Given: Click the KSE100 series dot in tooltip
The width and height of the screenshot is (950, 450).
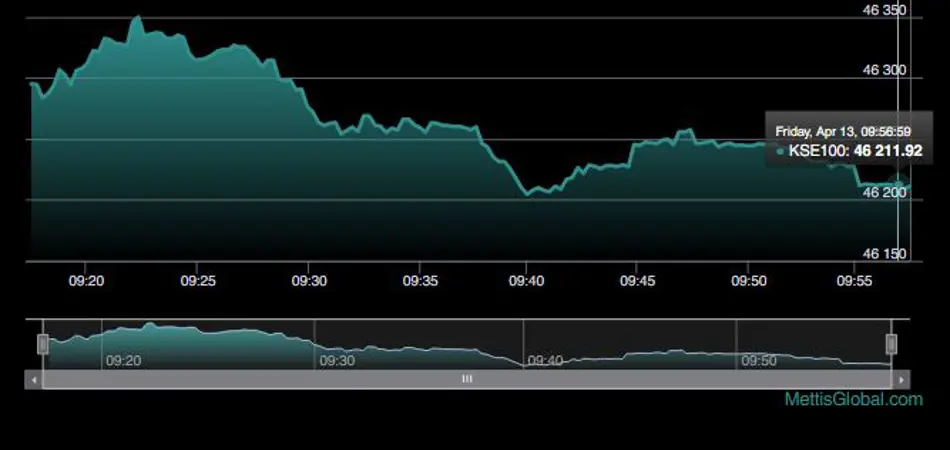Looking at the screenshot, I should click(x=780, y=152).
